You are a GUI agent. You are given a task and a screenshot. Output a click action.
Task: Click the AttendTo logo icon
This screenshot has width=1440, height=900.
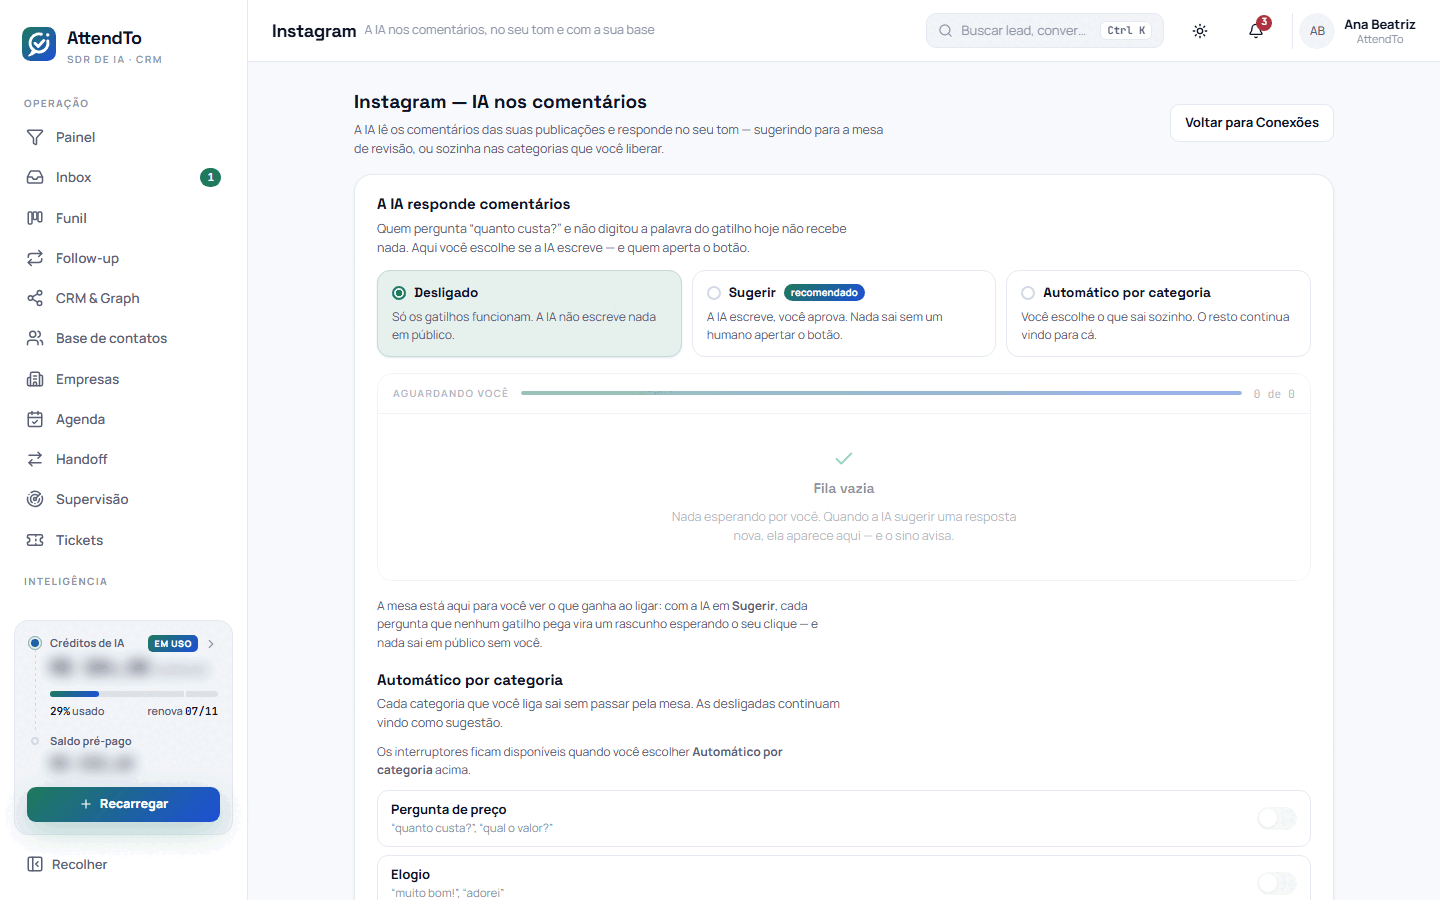[39, 44]
